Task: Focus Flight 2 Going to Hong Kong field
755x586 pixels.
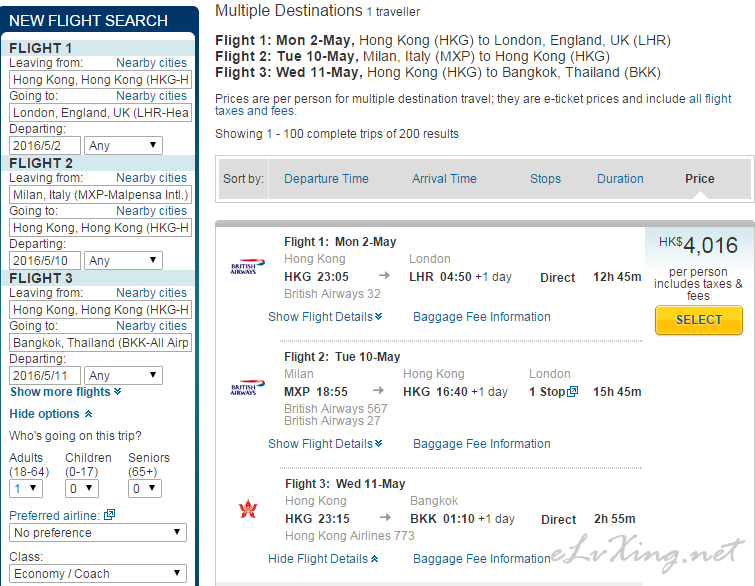Action: (100, 228)
